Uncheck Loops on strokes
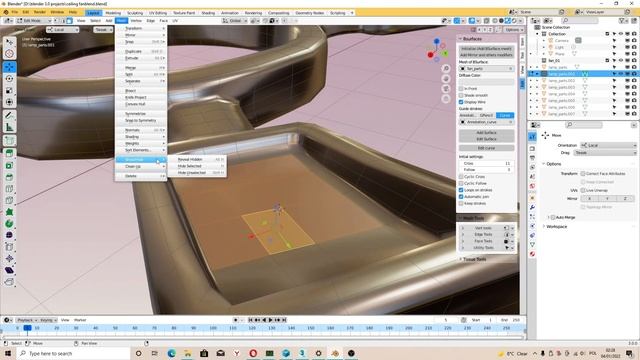Screen dimensions: 640x360 tap(461, 190)
